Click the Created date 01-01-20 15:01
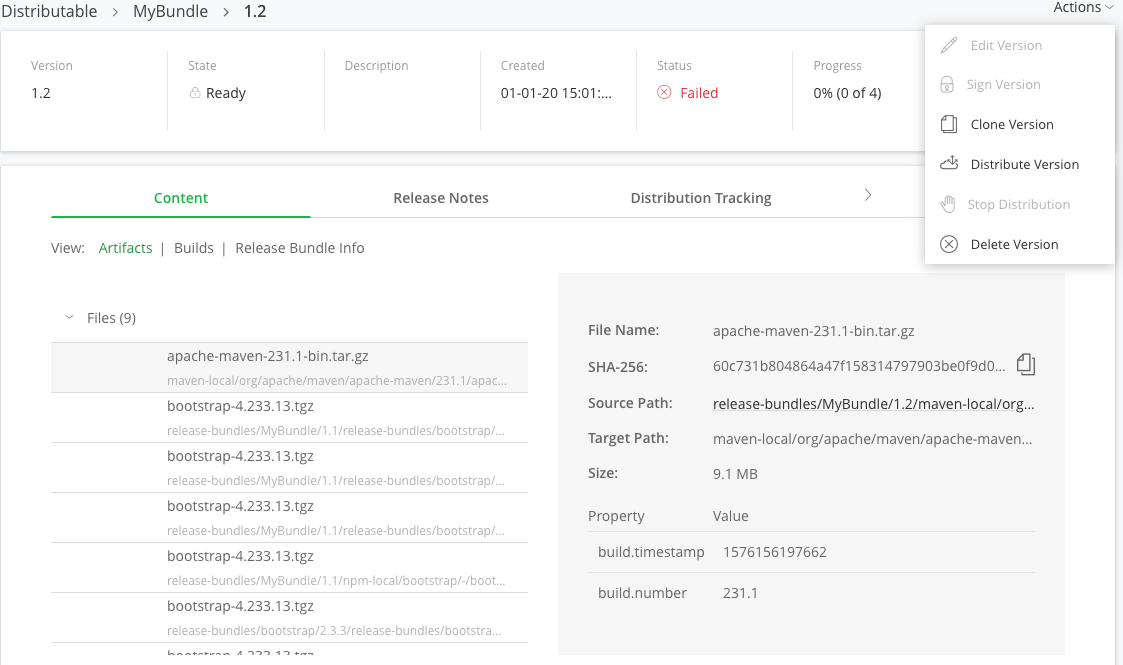Image resolution: width=1123 pixels, height=665 pixels. click(x=556, y=93)
